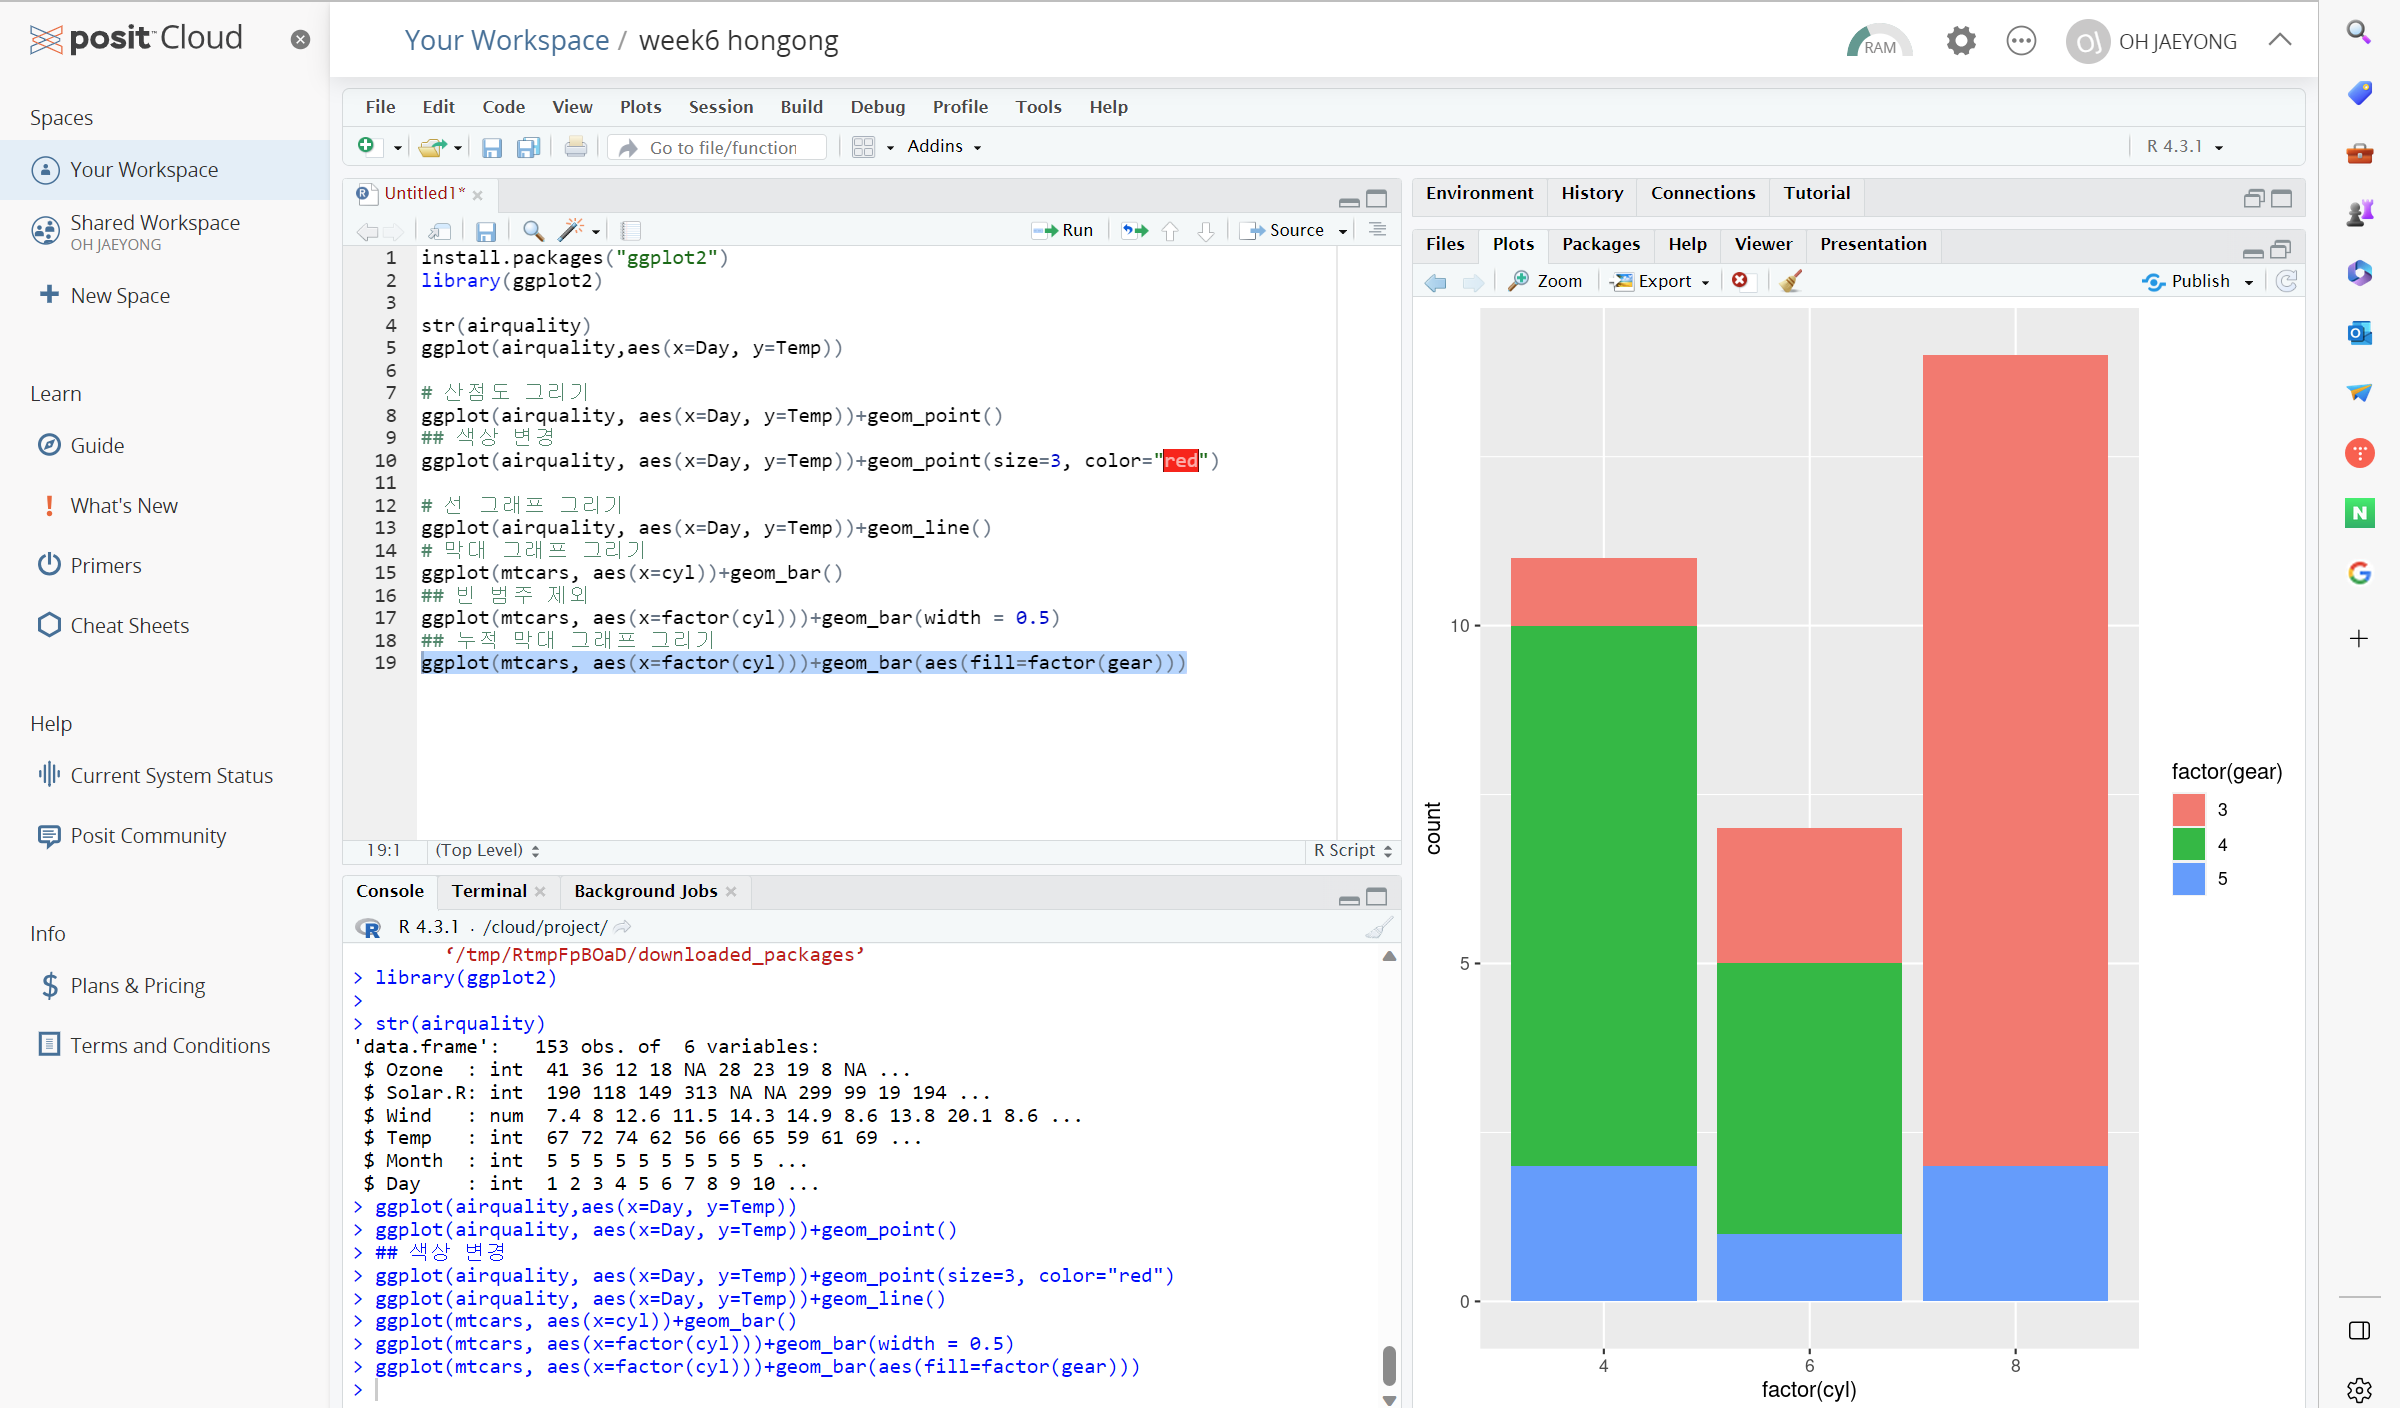Open the find/replace magnifier icon
Screen dimensions: 2400x1408
click(x=533, y=232)
